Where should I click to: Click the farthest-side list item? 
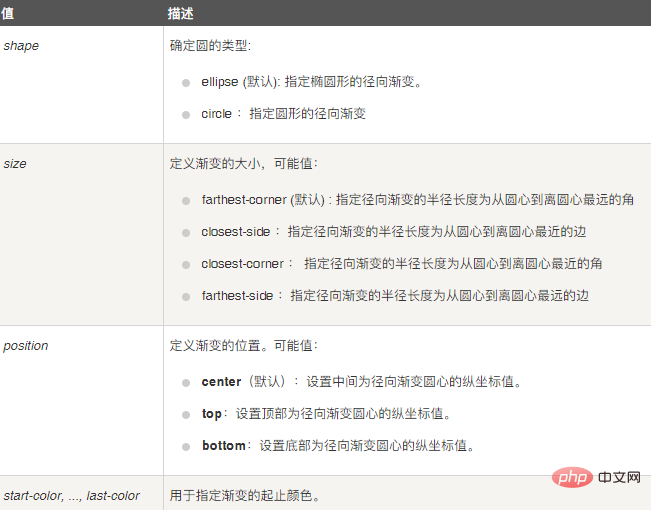395,296
